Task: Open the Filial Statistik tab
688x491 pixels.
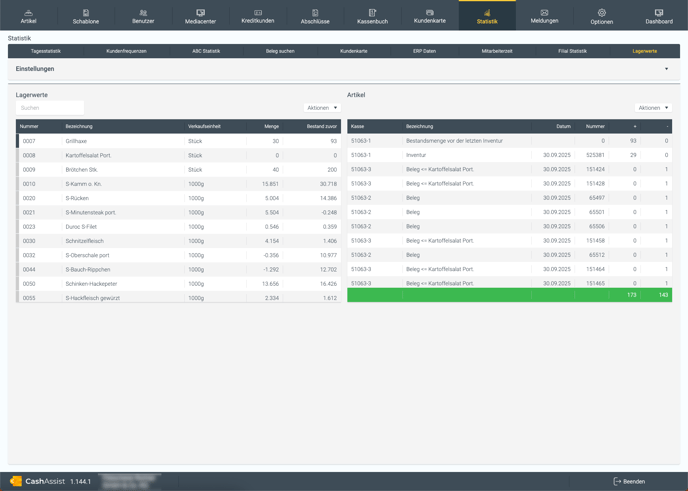Action: pos(572,51)
